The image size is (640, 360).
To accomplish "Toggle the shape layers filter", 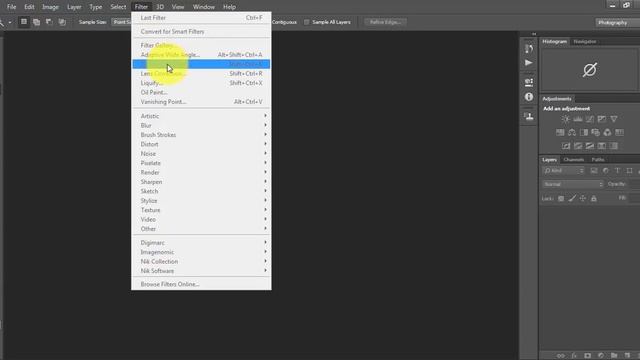I will point(629,171).
